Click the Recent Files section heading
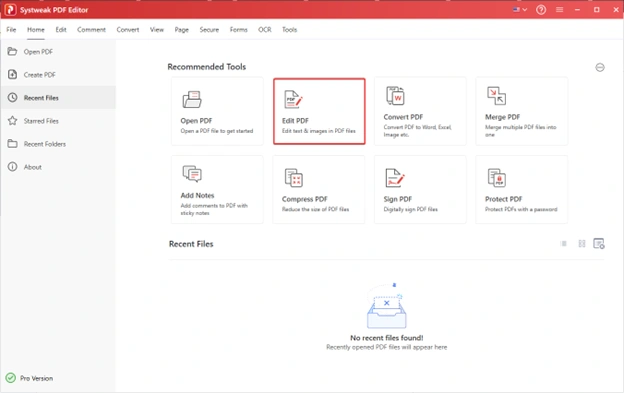The image size is (624, 393). 191,244
